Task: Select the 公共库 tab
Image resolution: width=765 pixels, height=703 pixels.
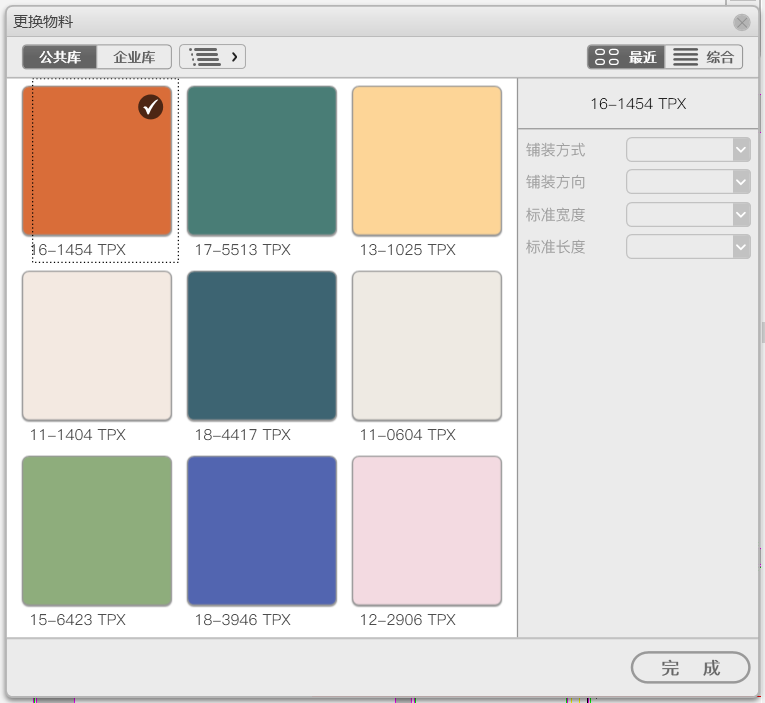Action: click(x=60, y=57)
